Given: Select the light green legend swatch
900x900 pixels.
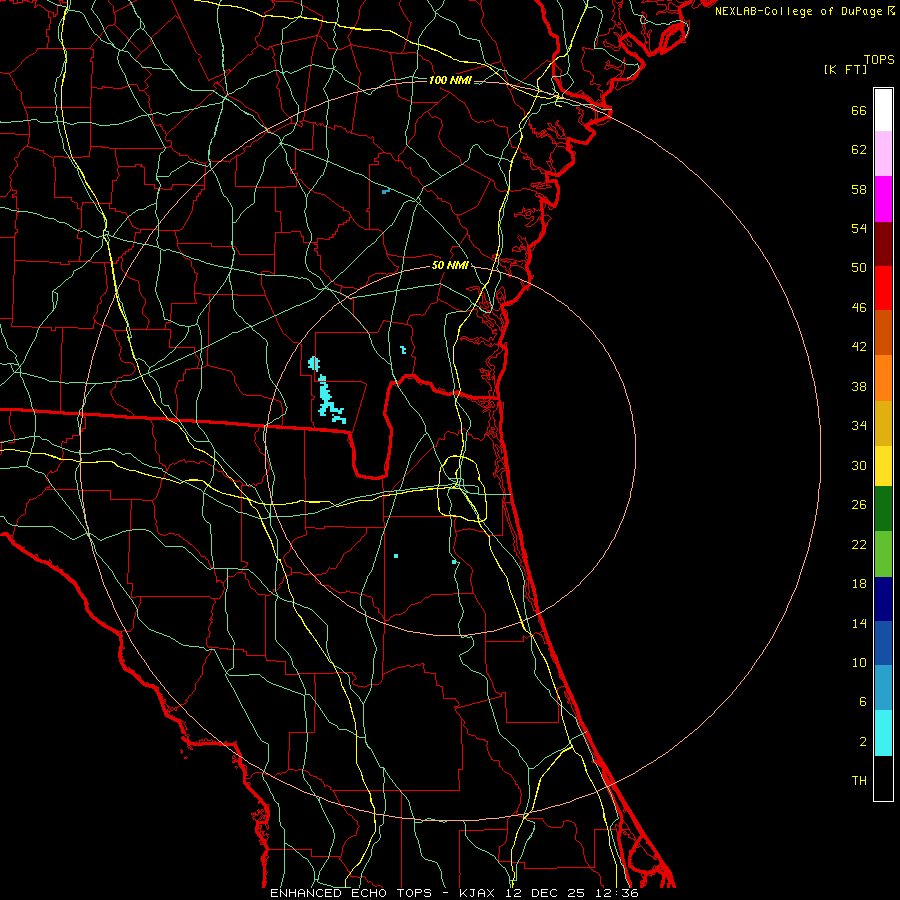Looking at the screenshot, I should click(x=883, y=553).
